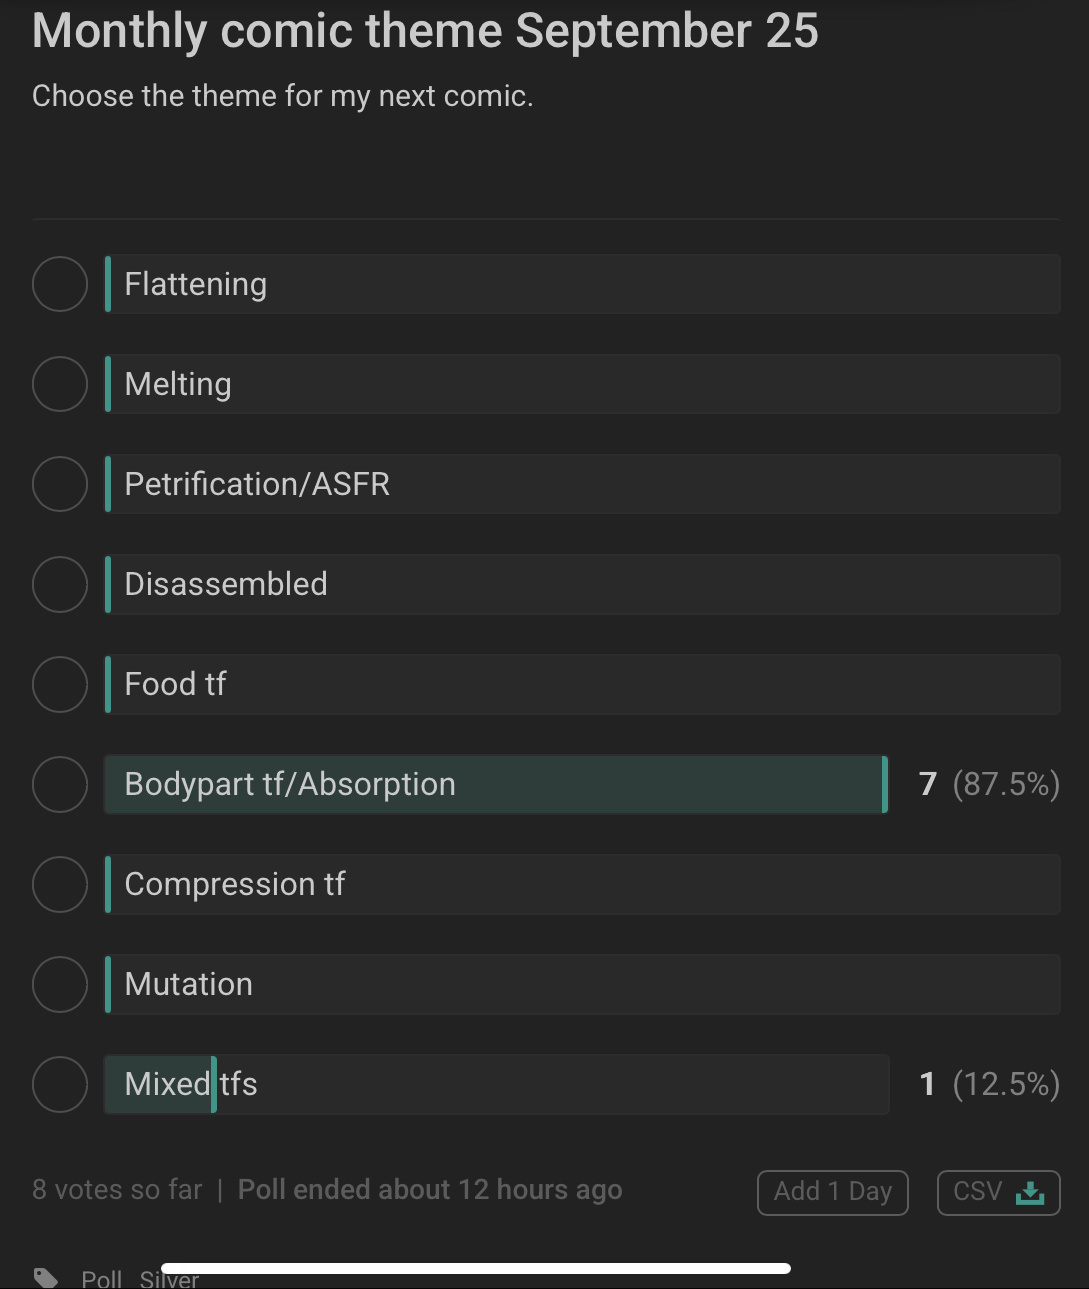
Task: Pick the Food tf radio button
Action: coord(60,684)
